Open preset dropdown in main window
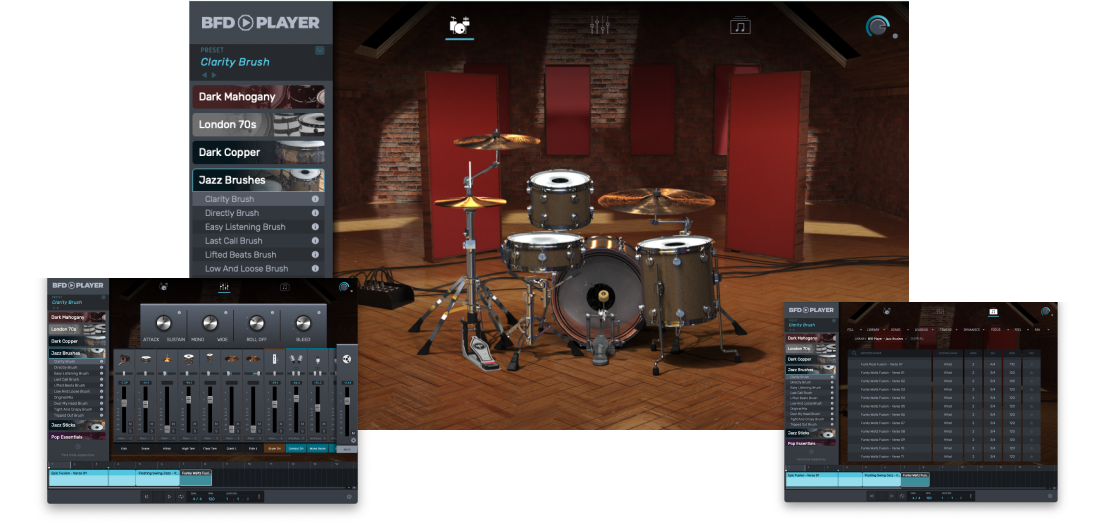 click(x=320, y=50)
